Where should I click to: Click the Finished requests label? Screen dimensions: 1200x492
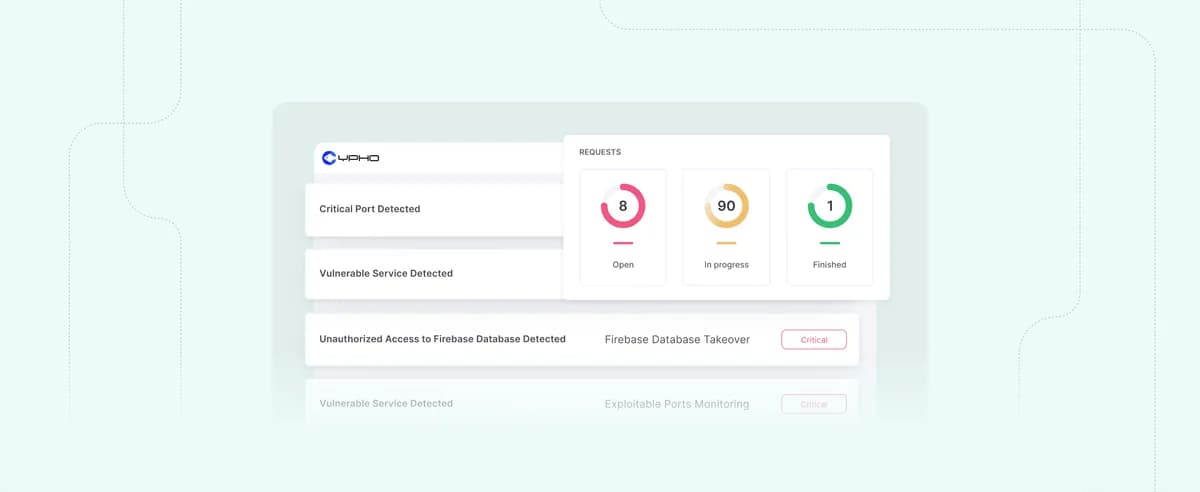[x=829, y=265]
